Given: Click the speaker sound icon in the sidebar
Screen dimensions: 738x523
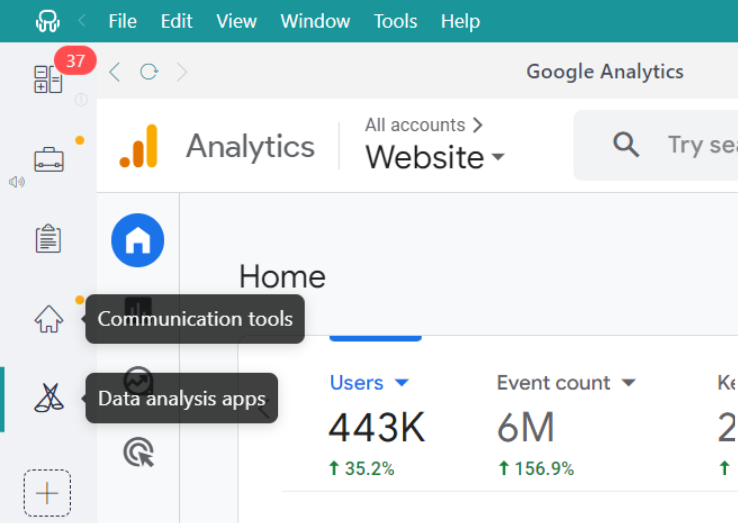Looking at the screenshot, I should 17,182.
